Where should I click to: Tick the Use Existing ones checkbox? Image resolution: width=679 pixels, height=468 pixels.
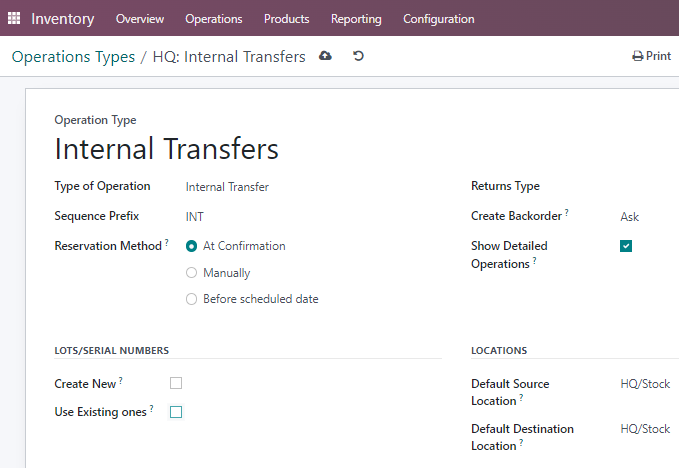tap(176, 412)
